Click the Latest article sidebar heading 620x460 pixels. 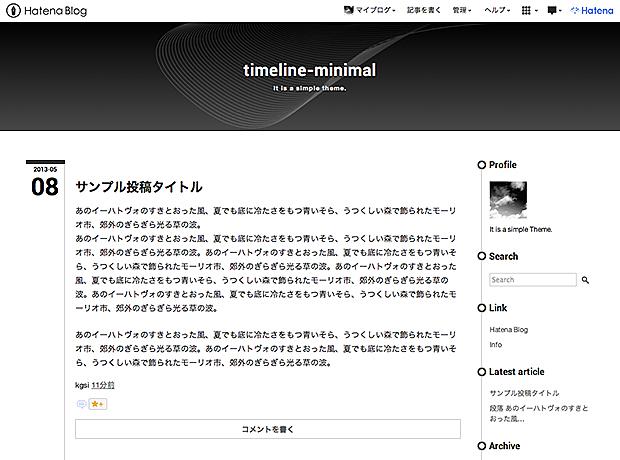pos(516,372)
